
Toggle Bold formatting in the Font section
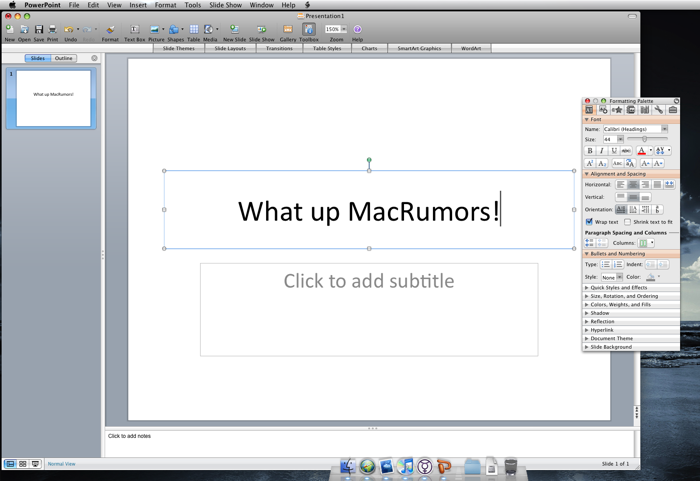tap(590, 151)
